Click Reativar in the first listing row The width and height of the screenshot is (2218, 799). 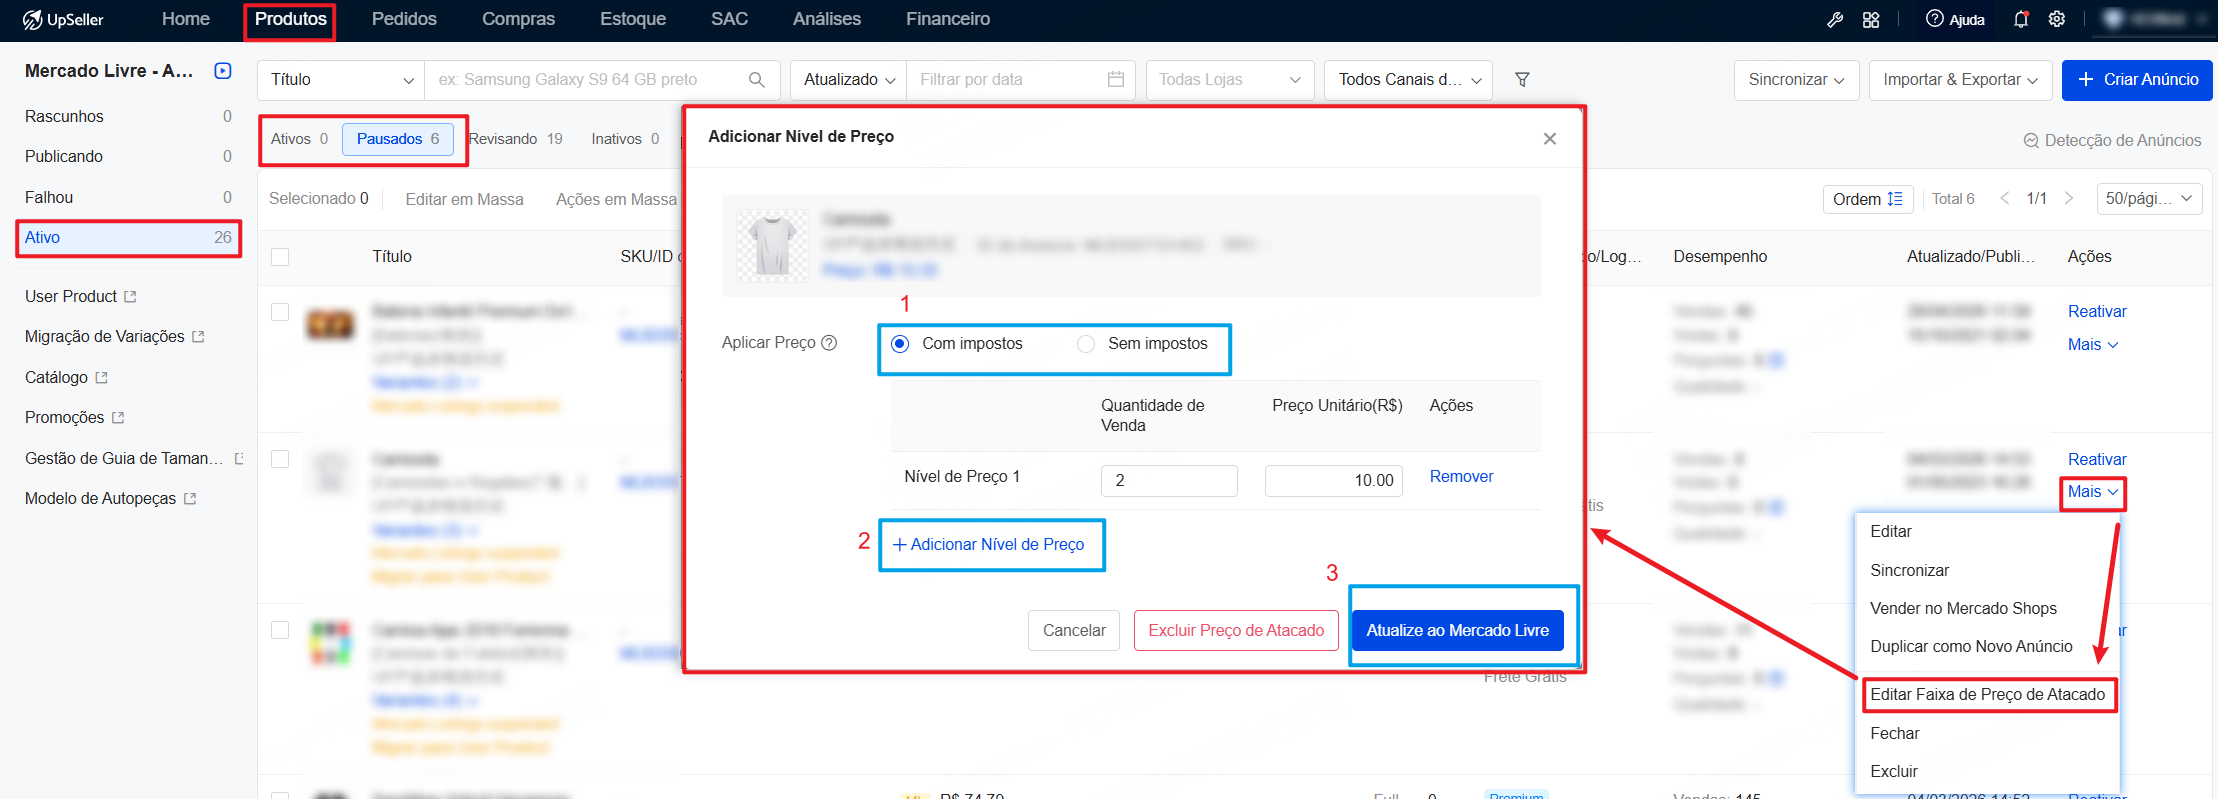point(2097,312)
